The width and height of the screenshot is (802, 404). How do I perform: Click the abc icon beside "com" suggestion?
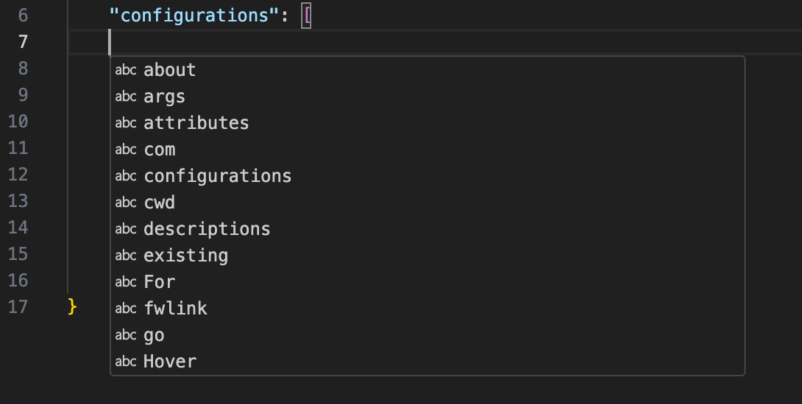[125, 150]
